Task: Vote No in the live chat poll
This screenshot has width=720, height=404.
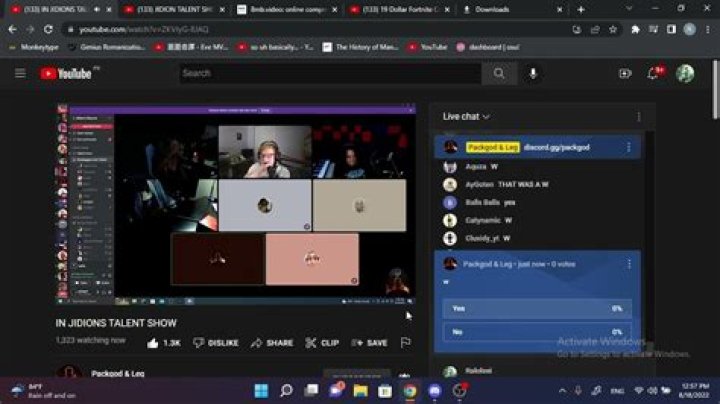Action: click(536, 331)
